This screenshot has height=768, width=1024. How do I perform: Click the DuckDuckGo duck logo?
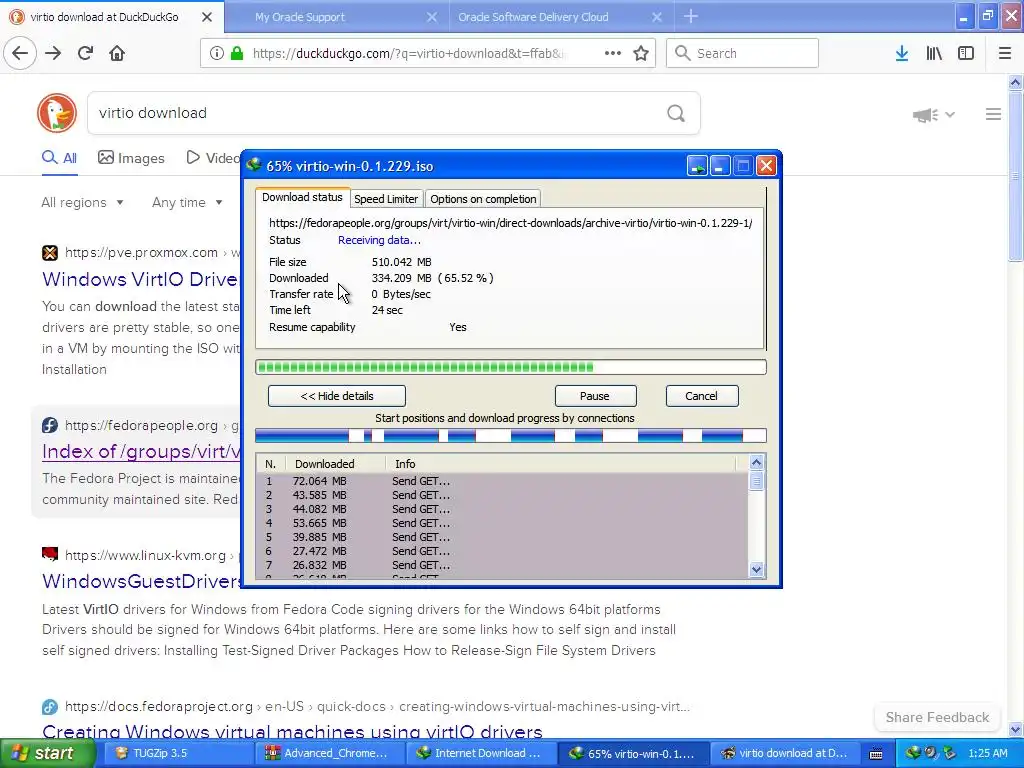pyautogui.click(x=57, y=113)
